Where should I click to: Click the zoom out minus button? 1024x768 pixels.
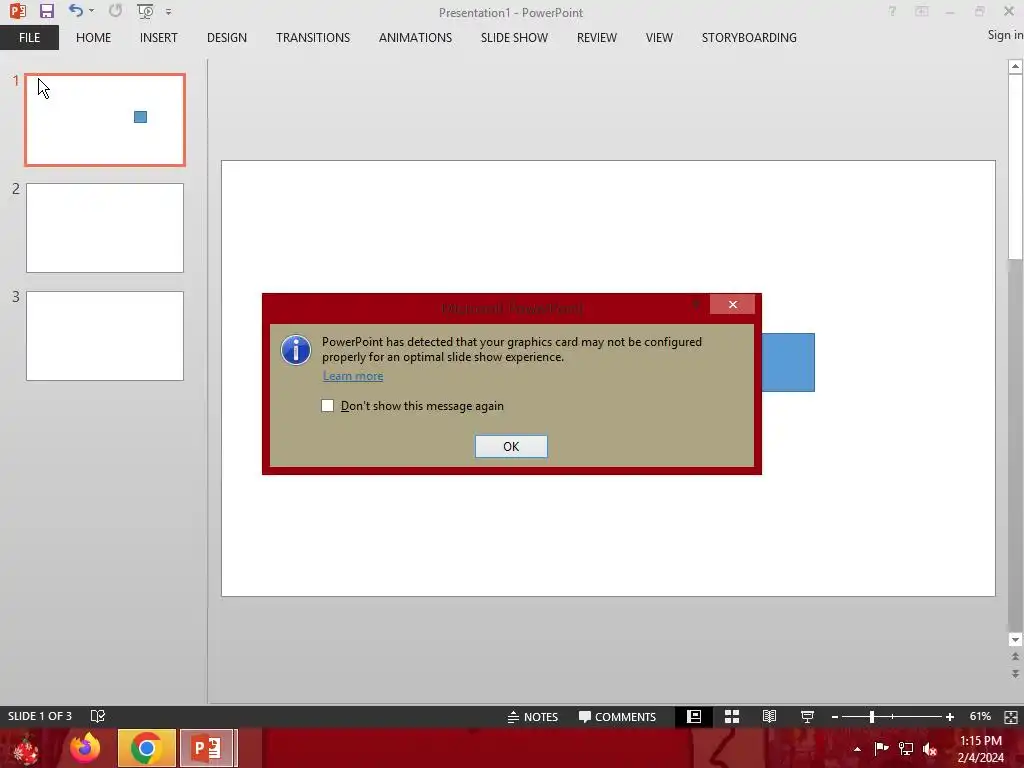pos(835,717)
